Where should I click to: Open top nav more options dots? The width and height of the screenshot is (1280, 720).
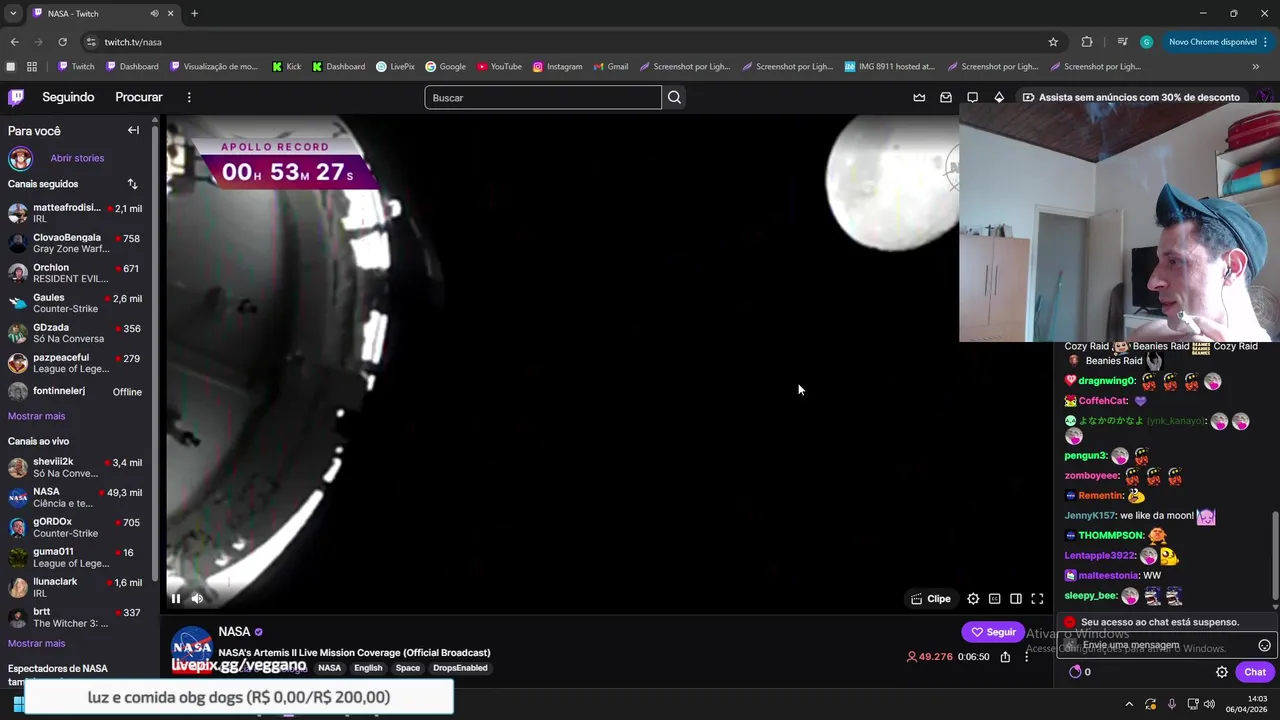point(189,97)
